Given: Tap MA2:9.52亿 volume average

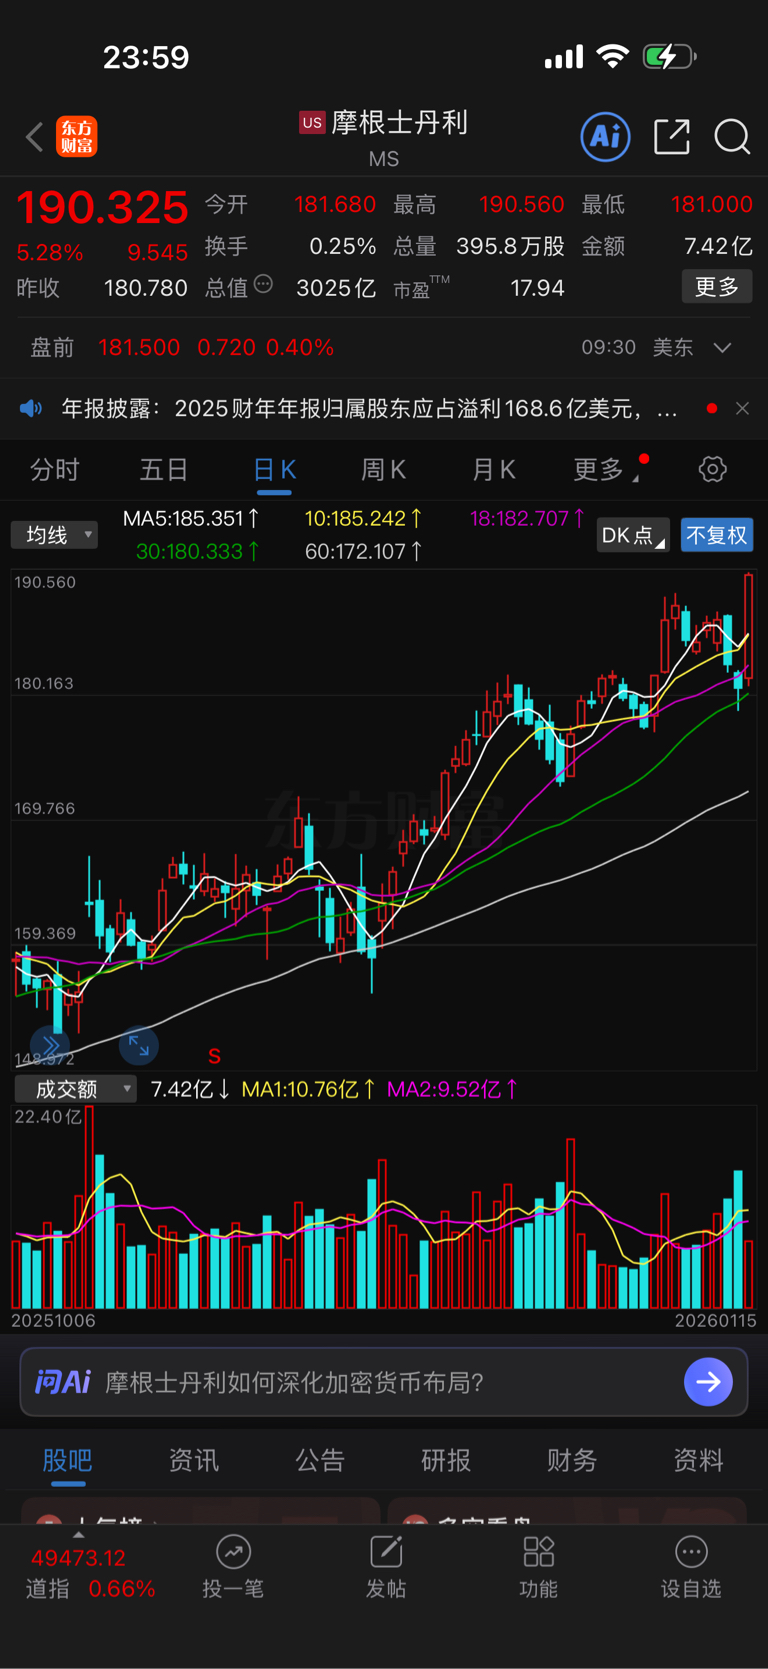Looking at the screenshot, I should click(452, 1089).
